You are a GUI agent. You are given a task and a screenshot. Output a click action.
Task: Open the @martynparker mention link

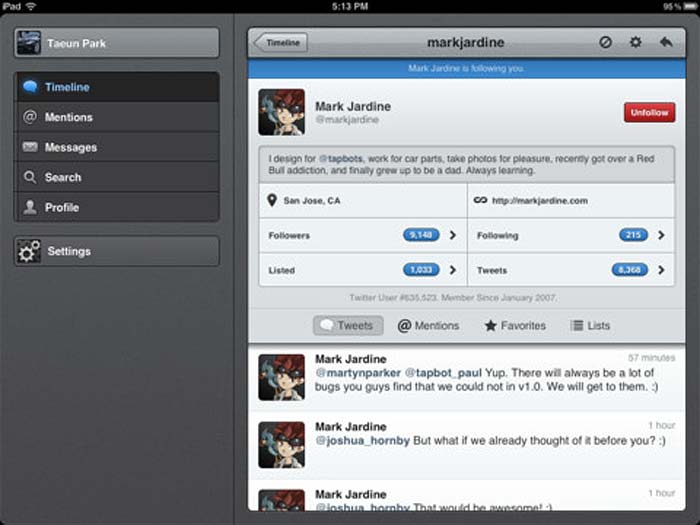pos(358,373)
